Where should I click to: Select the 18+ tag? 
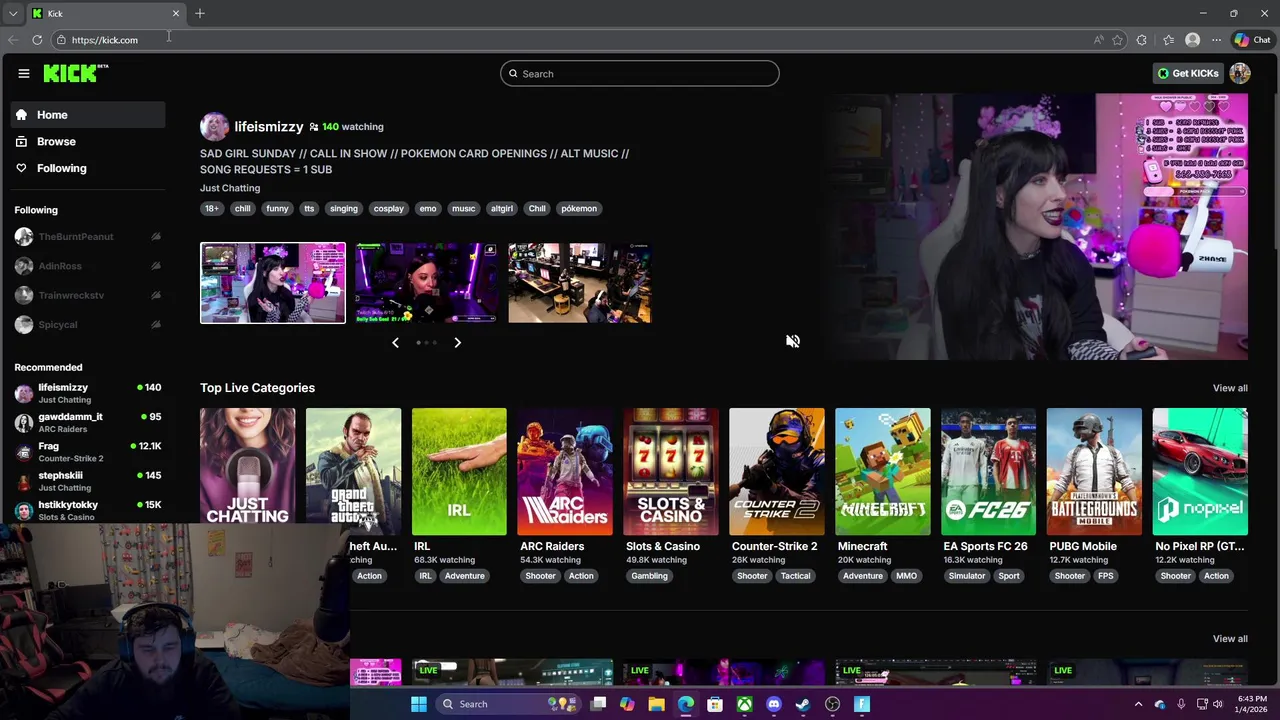point(212,209)
